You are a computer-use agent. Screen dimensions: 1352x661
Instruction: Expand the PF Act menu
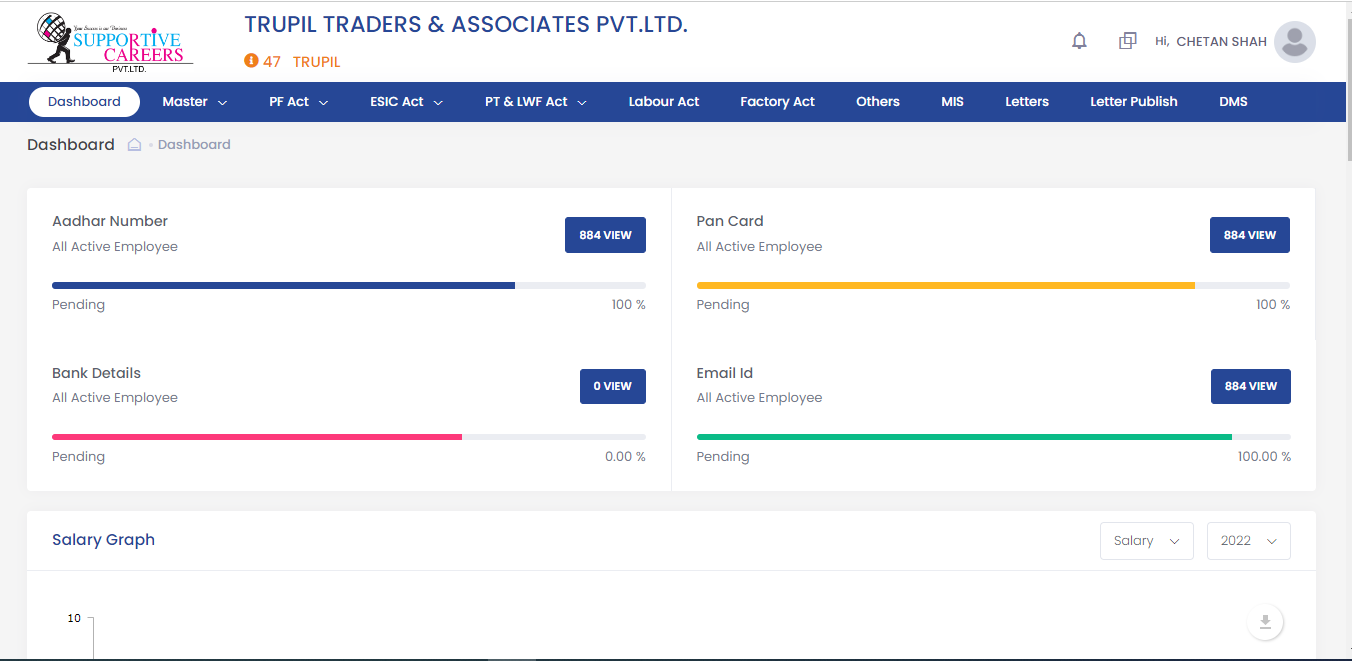[299, 102]
